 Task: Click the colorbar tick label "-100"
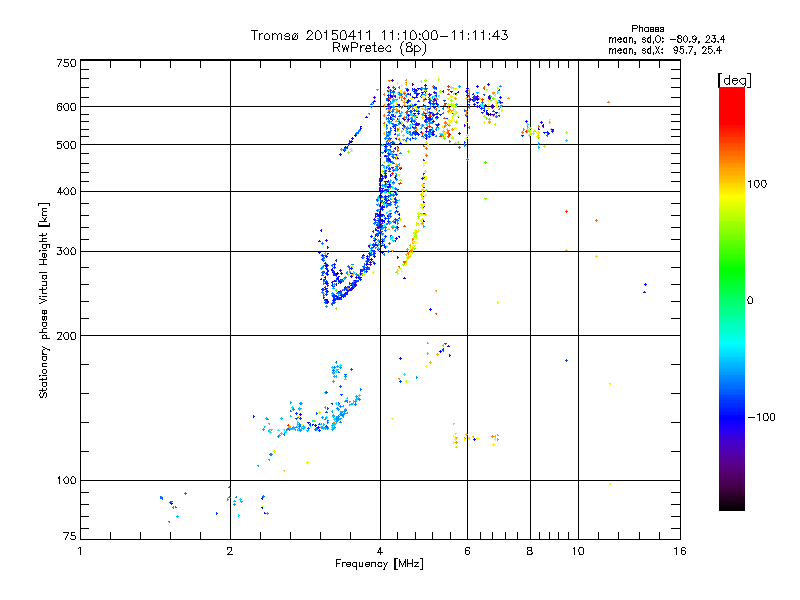click(761, 417)
